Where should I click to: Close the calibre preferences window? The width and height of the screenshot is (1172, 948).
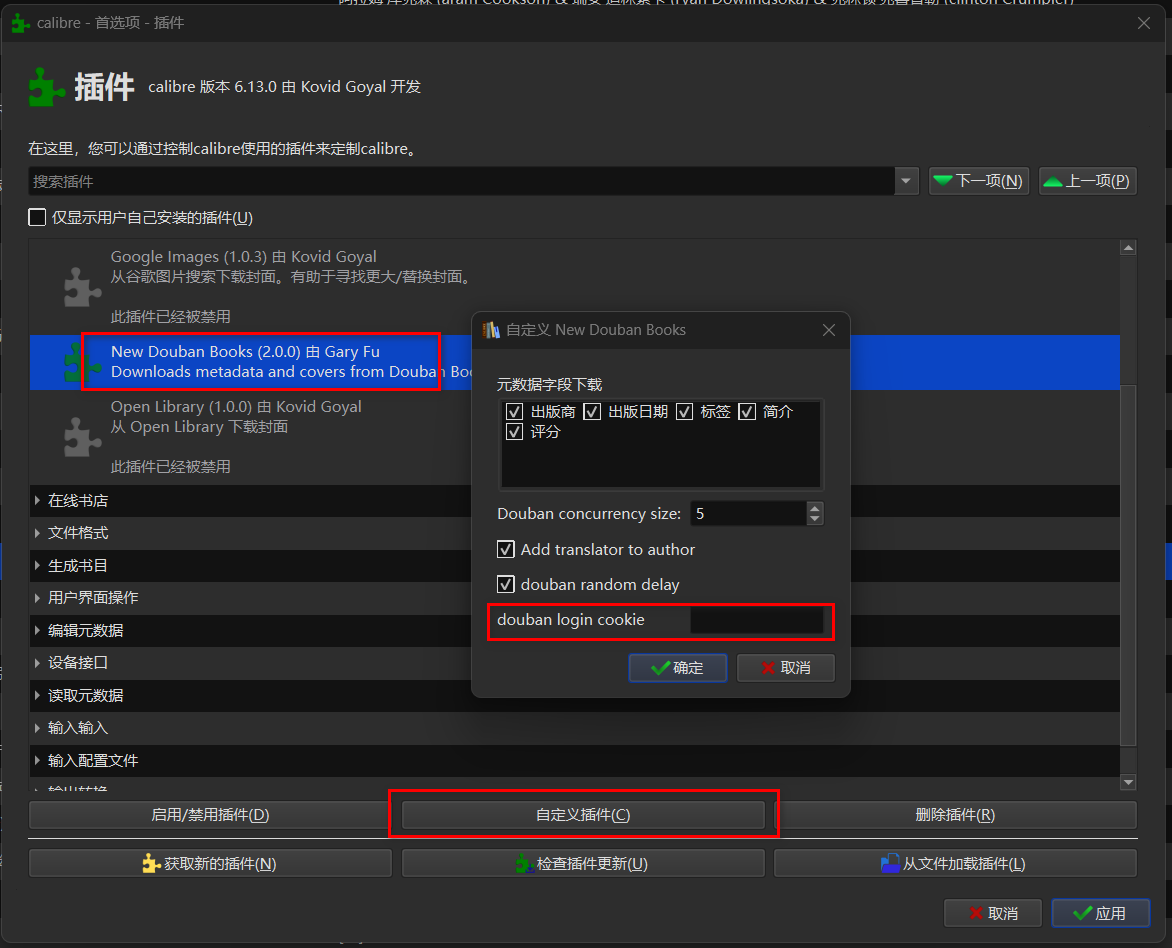tap(1144, 23)
